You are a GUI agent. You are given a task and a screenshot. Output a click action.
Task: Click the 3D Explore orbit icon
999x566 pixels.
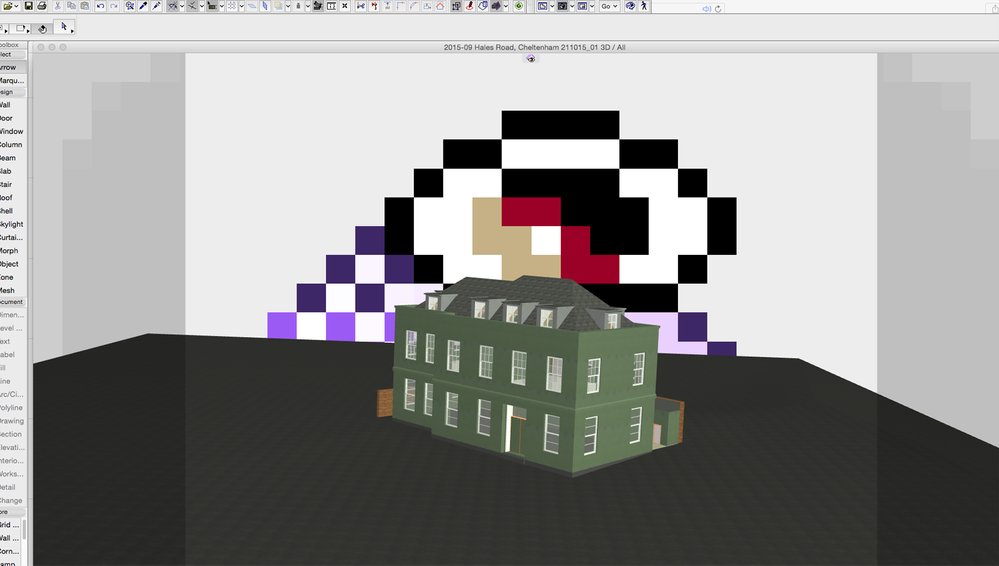pos(630,6)
